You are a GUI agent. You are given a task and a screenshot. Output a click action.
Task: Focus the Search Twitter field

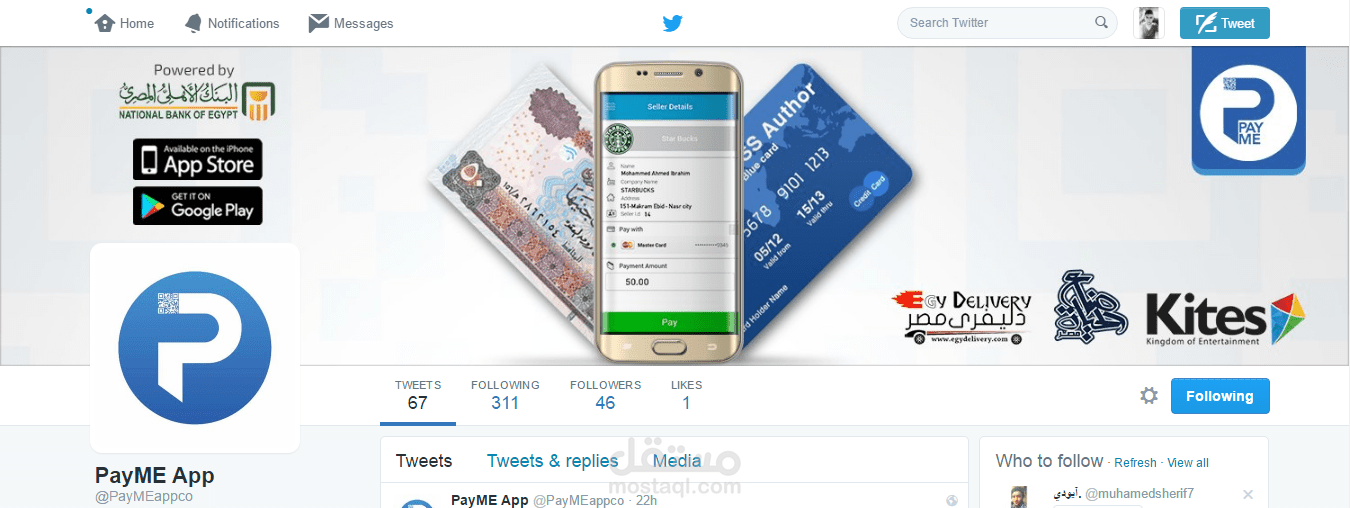point(1007,23)
